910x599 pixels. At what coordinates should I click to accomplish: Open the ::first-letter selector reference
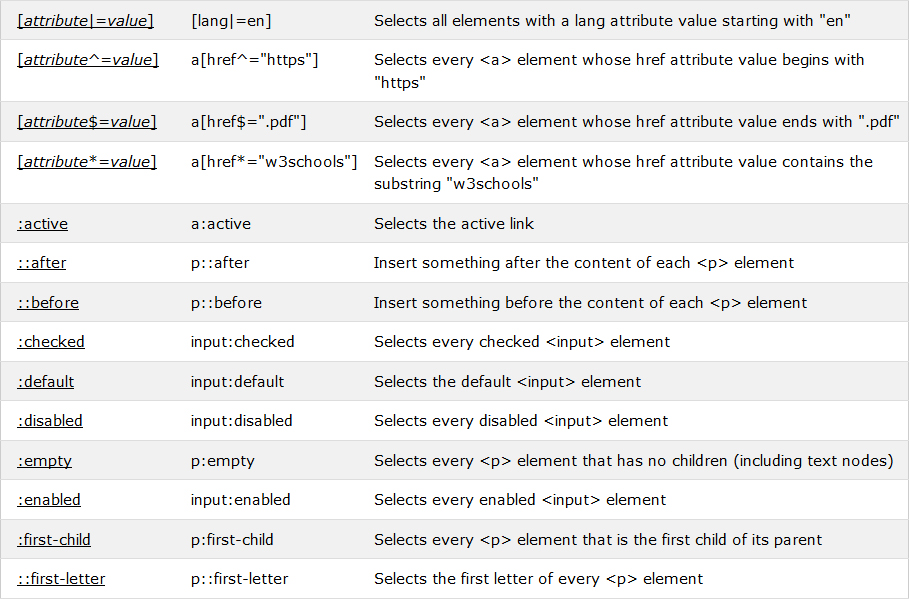pyautogui.click(x=61, y=579)
